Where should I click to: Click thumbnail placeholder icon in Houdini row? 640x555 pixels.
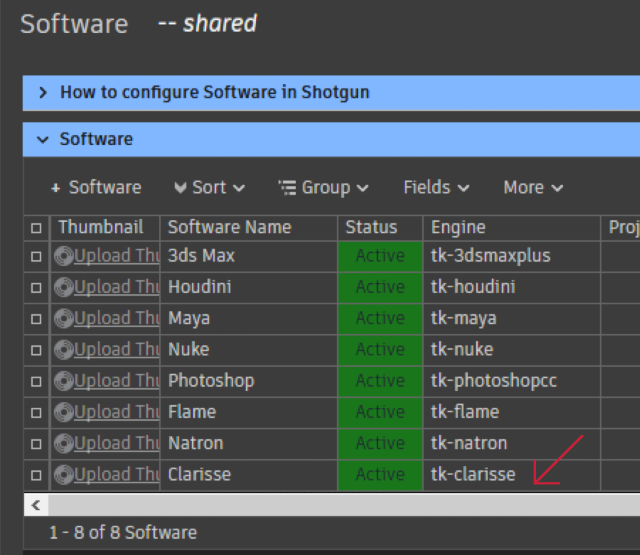[x=64, y=287]
